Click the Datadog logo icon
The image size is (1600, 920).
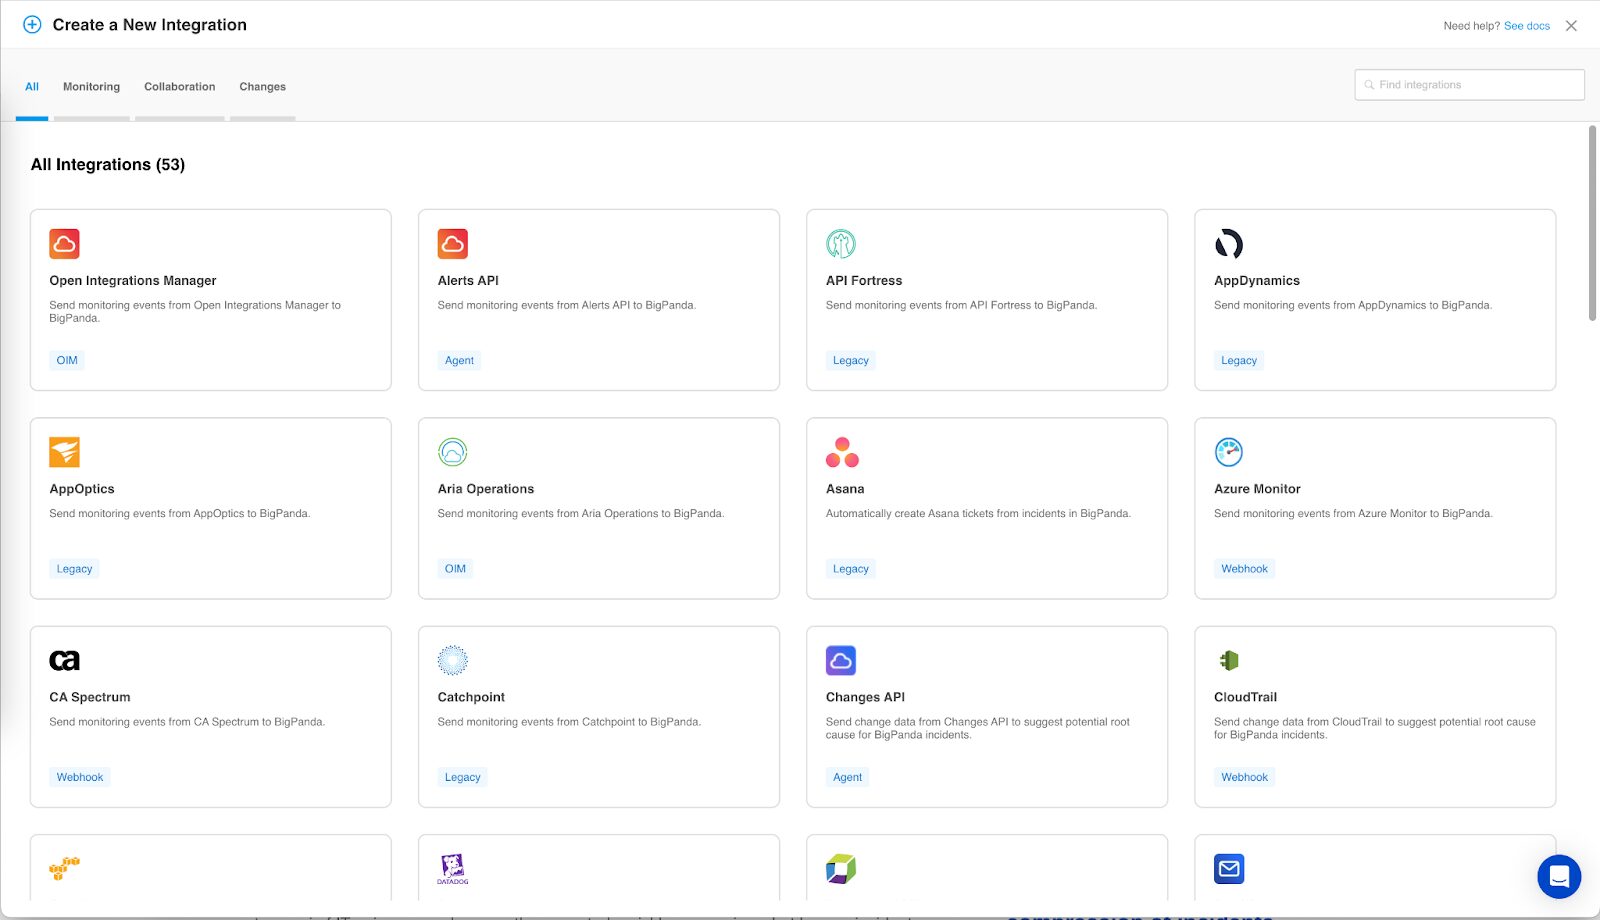click(x=452, y=869)
